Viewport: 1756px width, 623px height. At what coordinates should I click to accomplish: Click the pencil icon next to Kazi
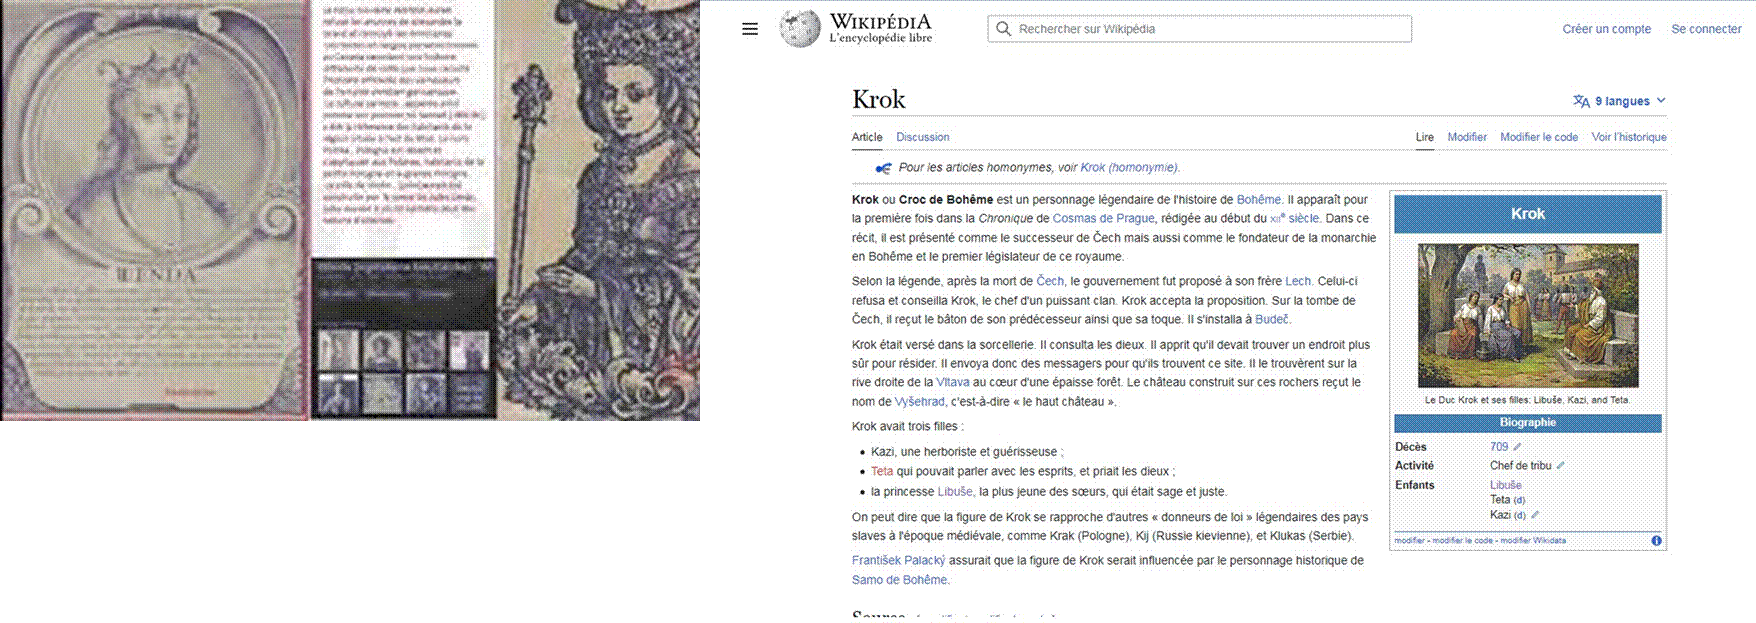pos(1535,515)
